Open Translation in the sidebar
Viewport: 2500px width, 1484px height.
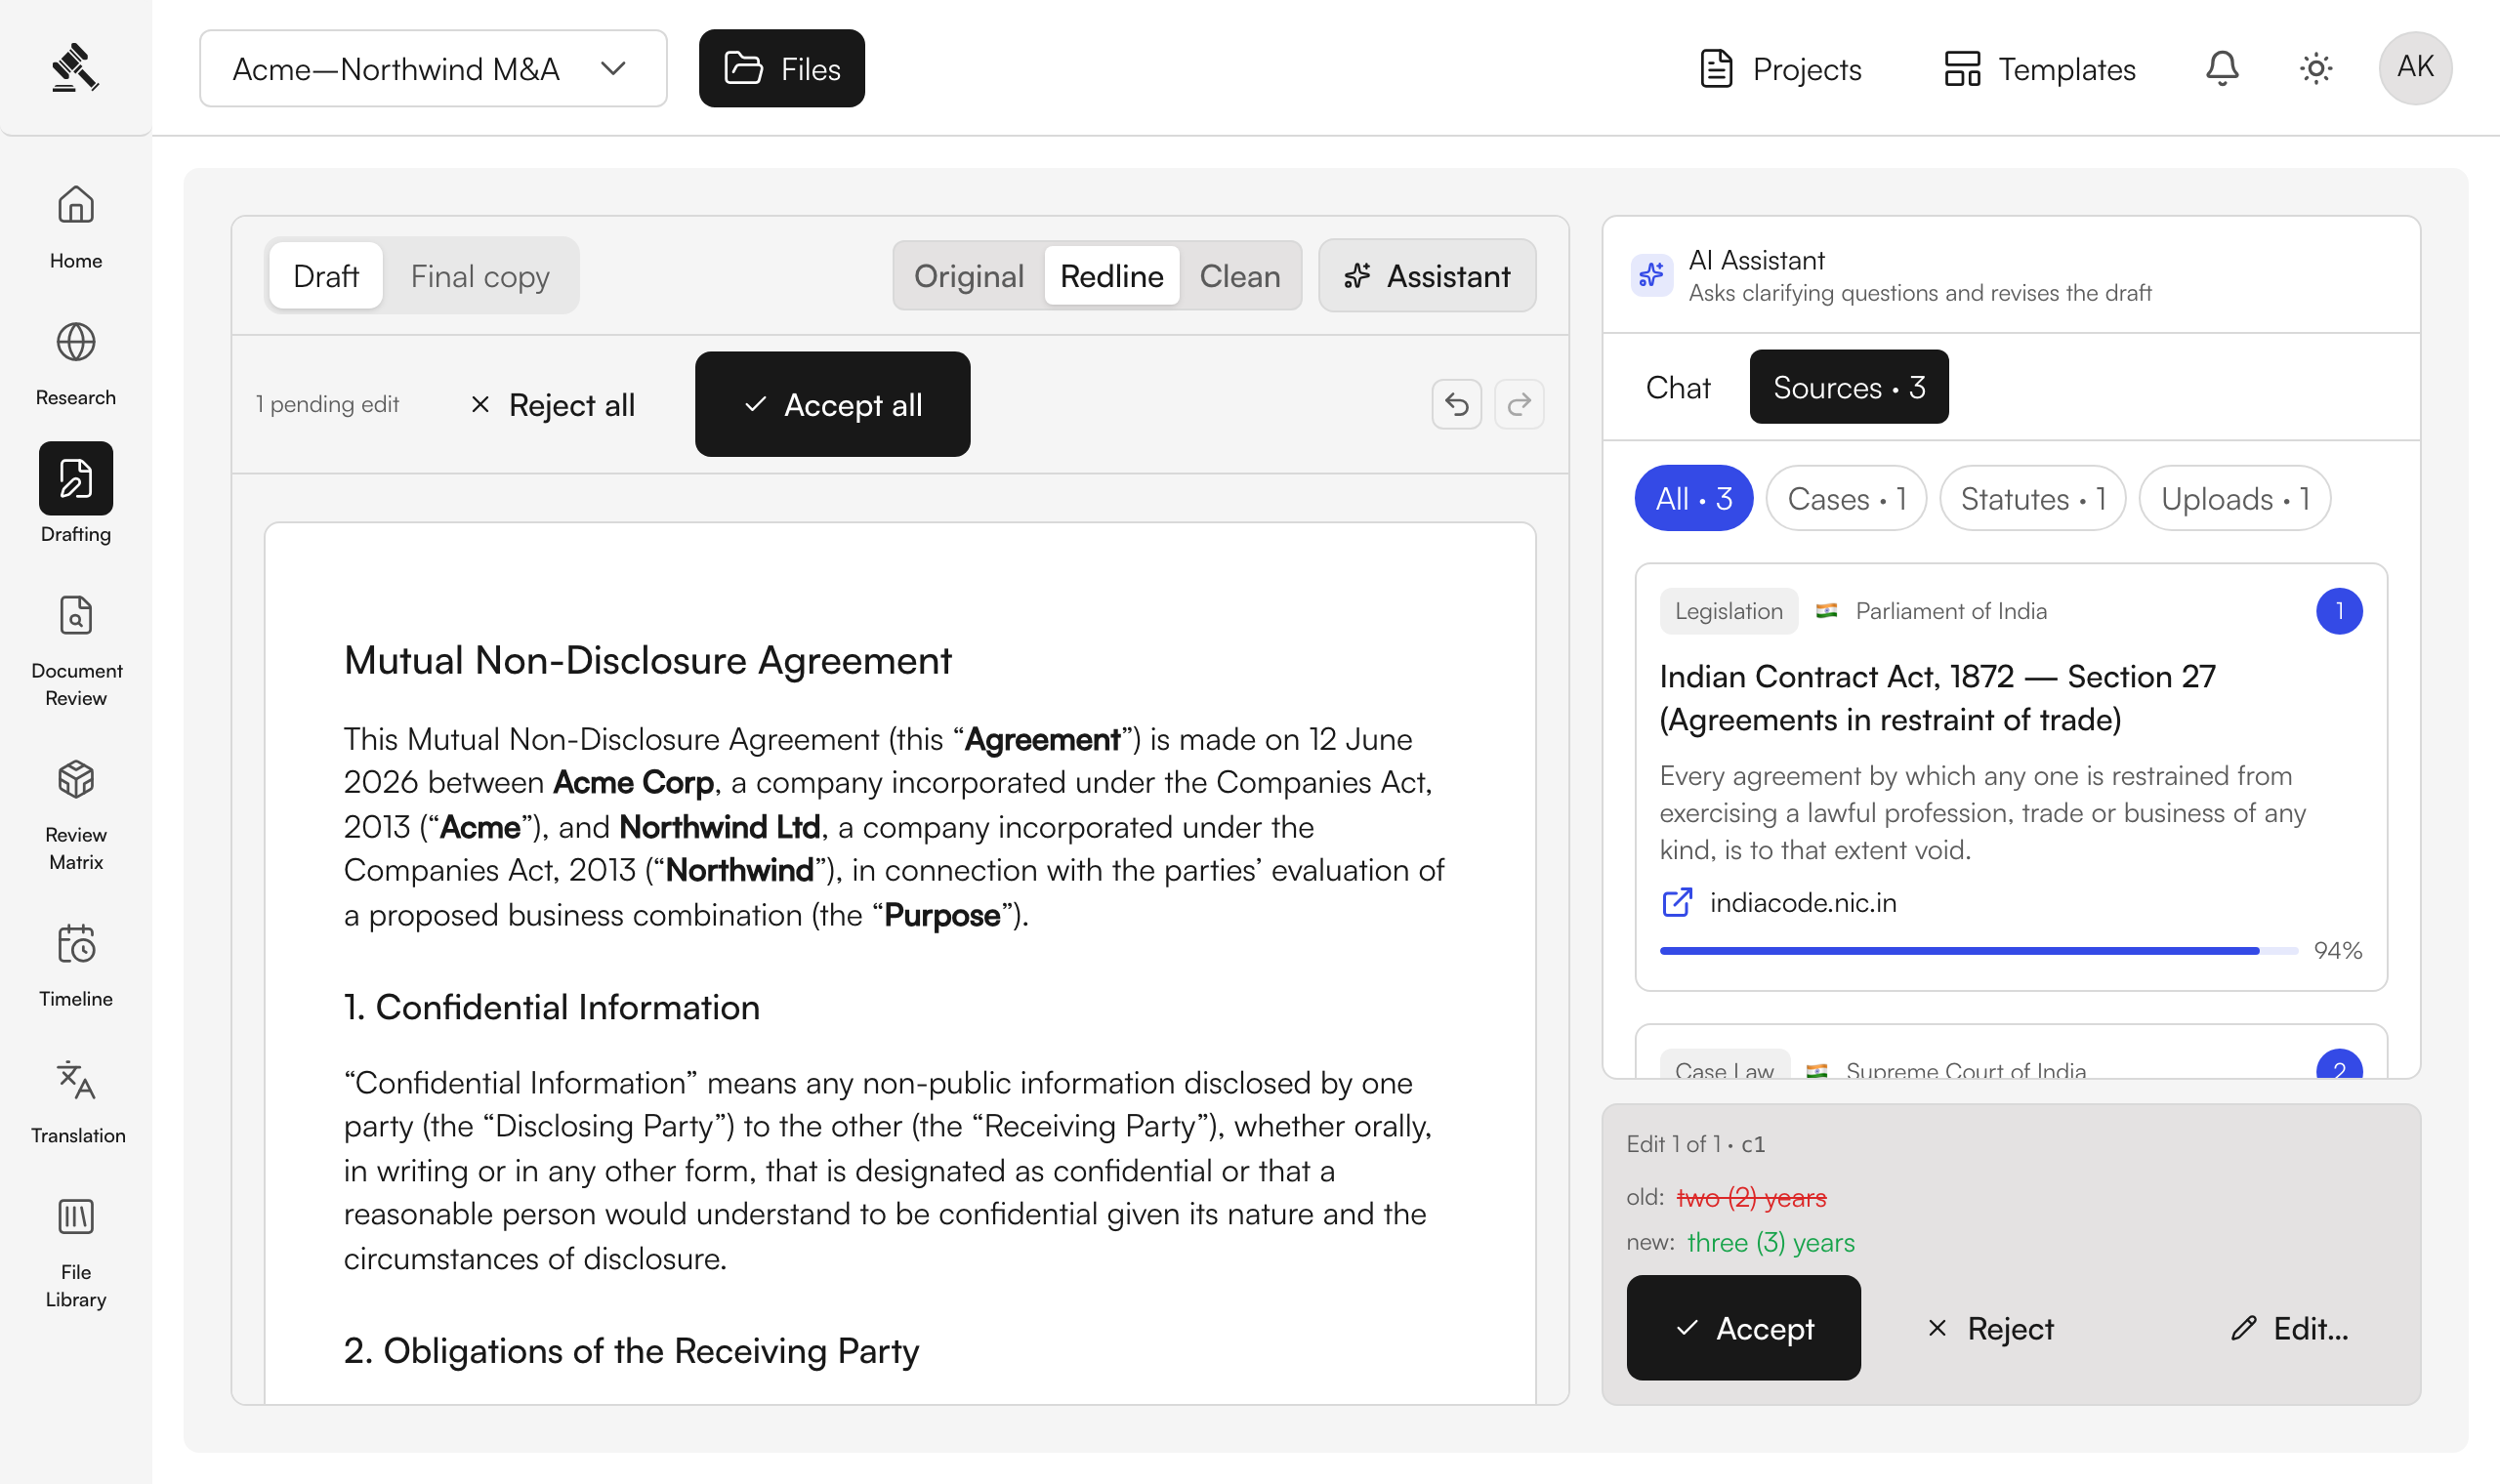(x=76, y=1102)
